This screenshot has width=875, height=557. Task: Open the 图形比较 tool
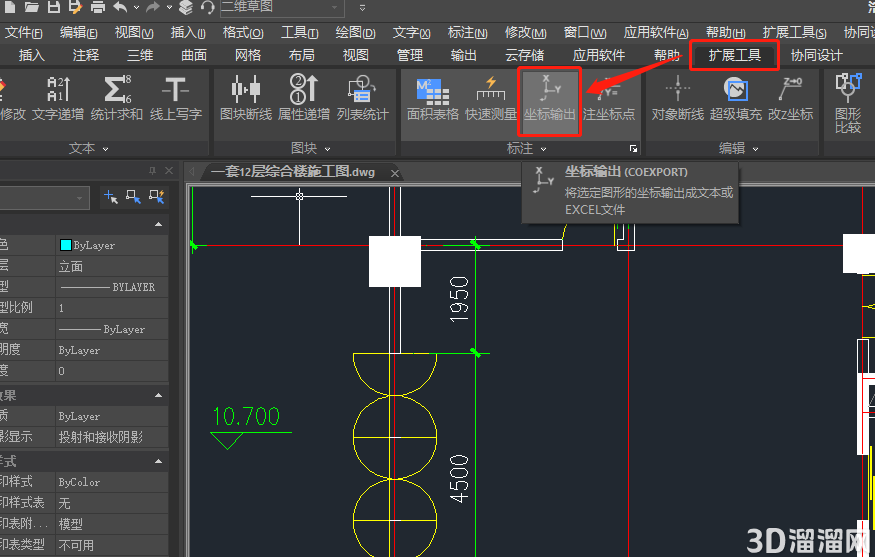(x=848, y=104)
